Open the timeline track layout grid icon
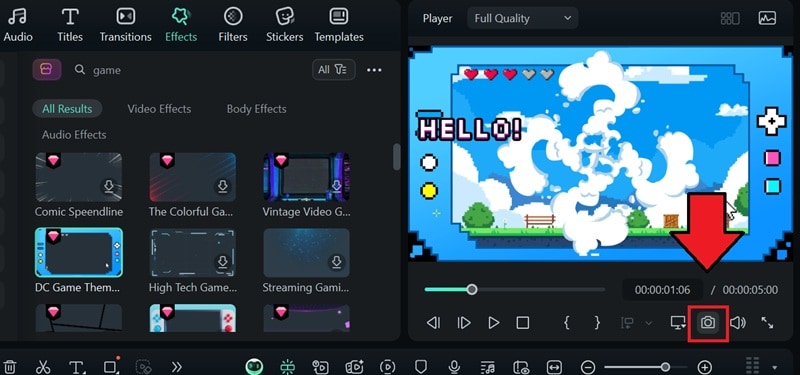800x375 pixels. [x=753, y=366]
